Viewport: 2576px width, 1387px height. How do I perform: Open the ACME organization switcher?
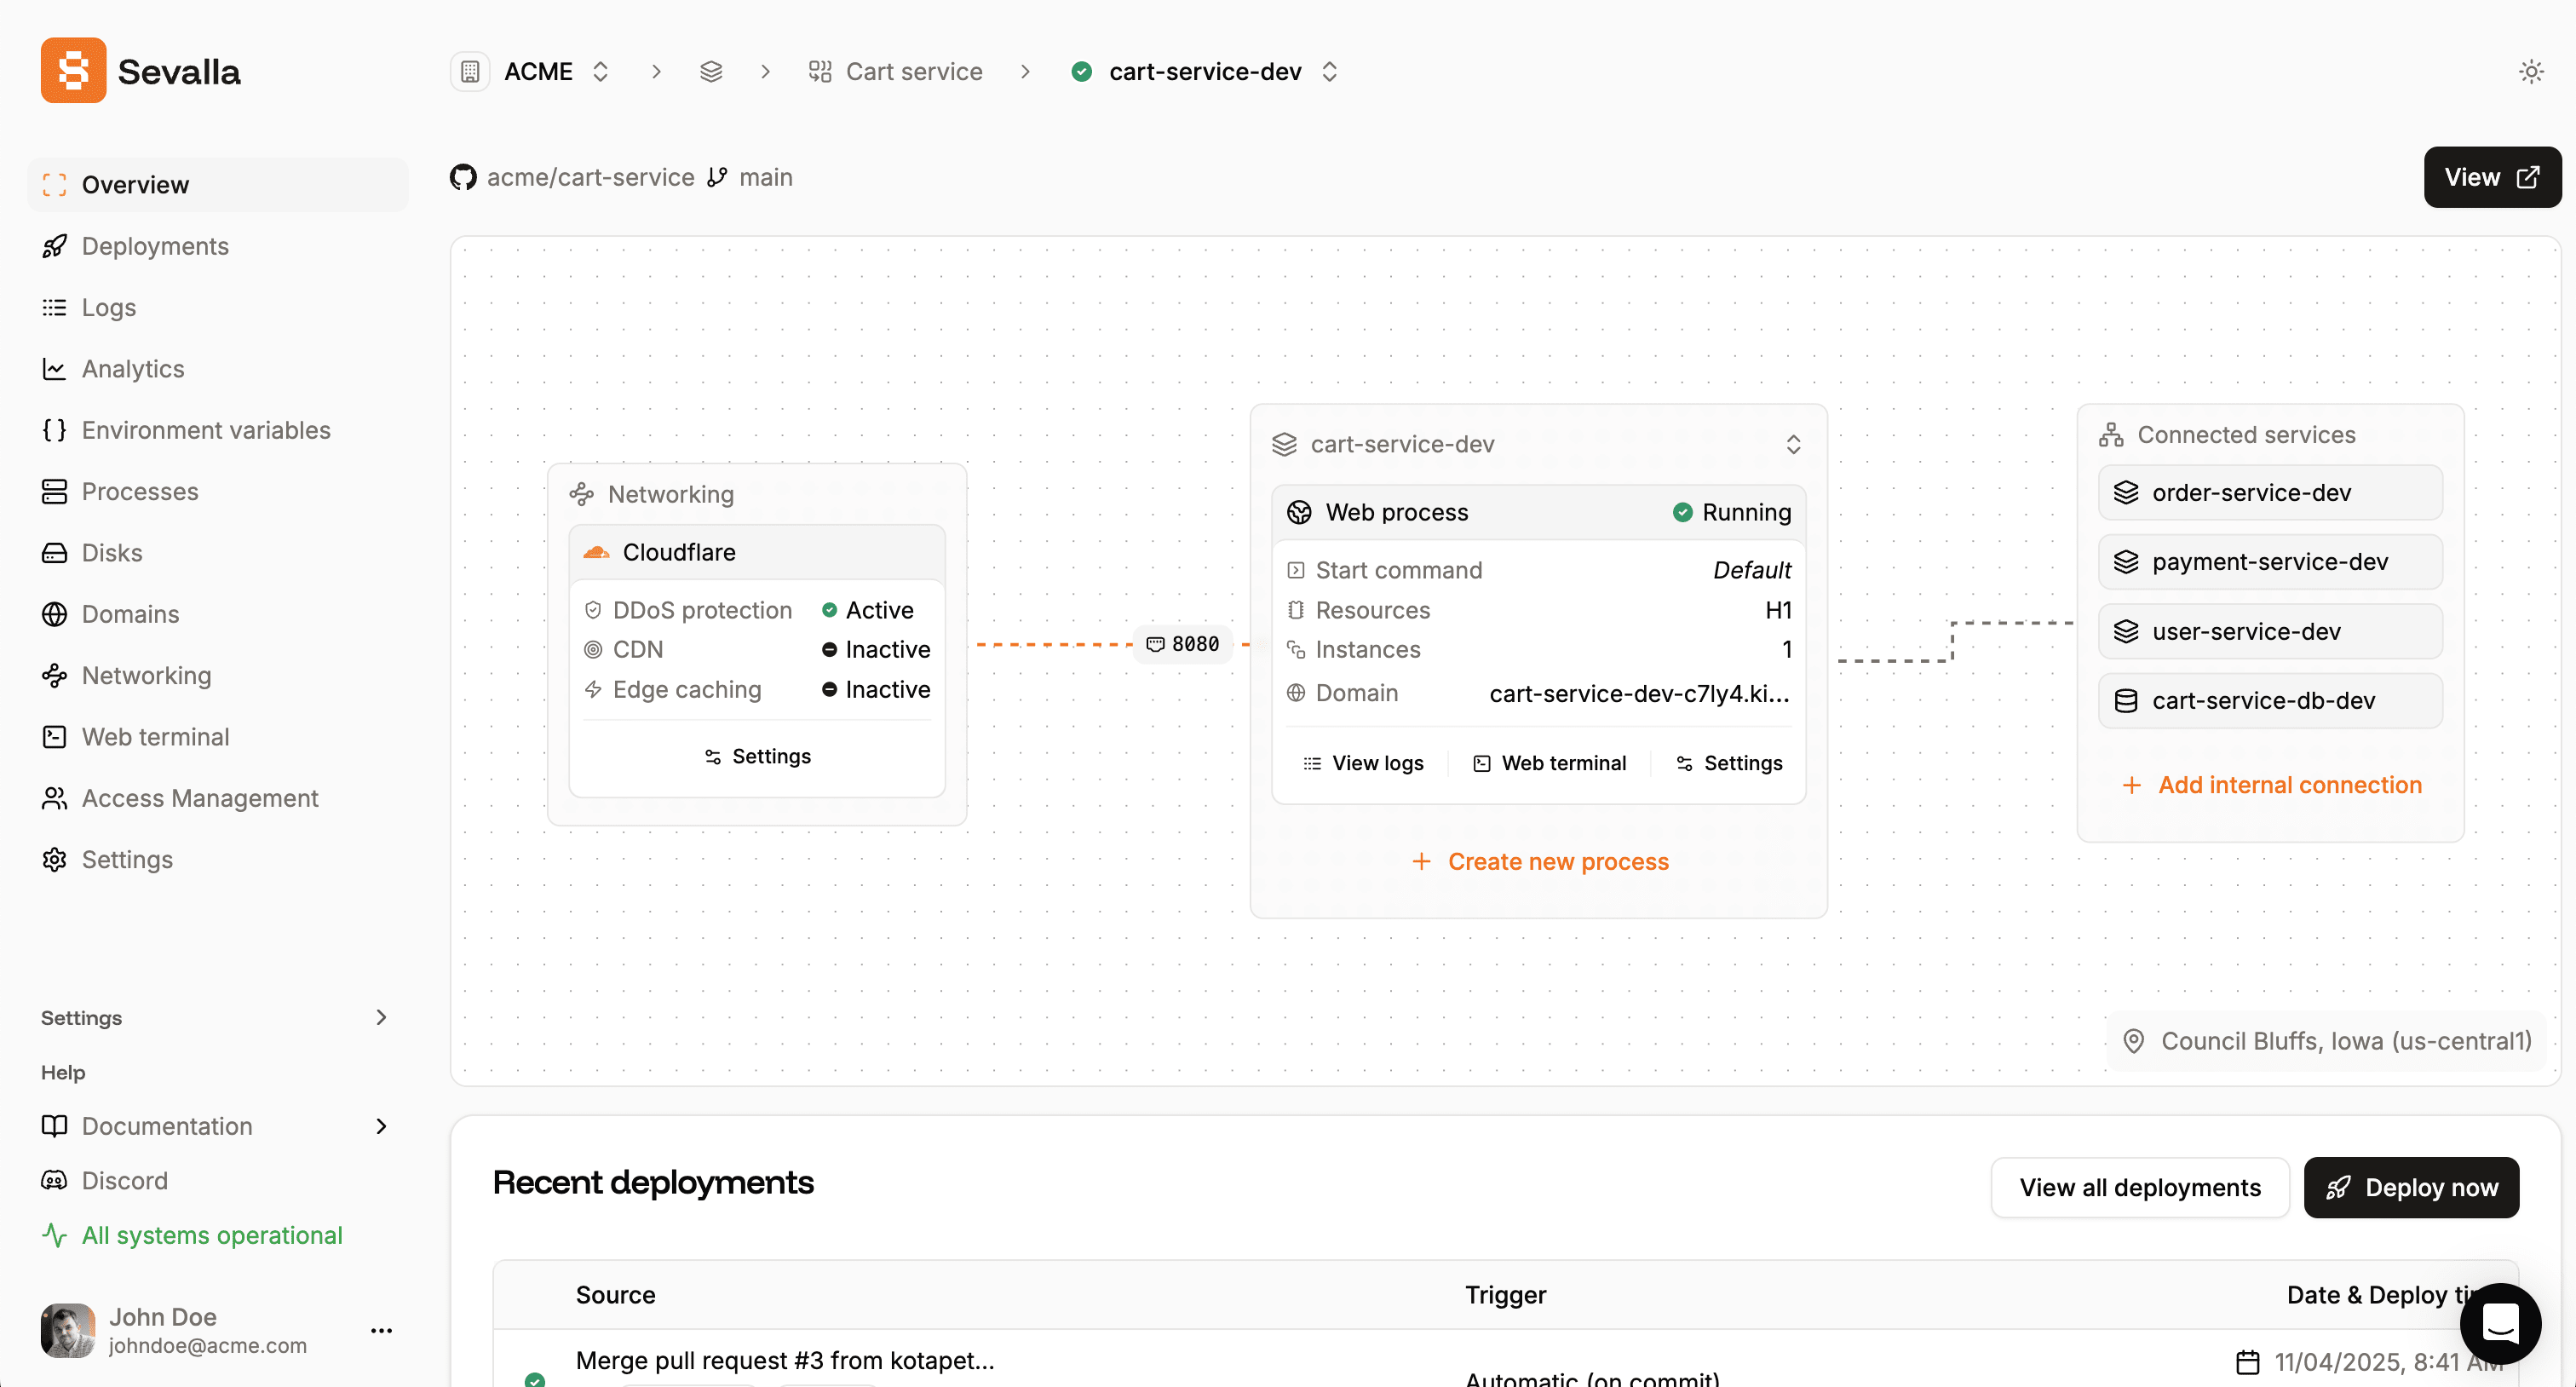pyautogui.click(x=600, y=71)
